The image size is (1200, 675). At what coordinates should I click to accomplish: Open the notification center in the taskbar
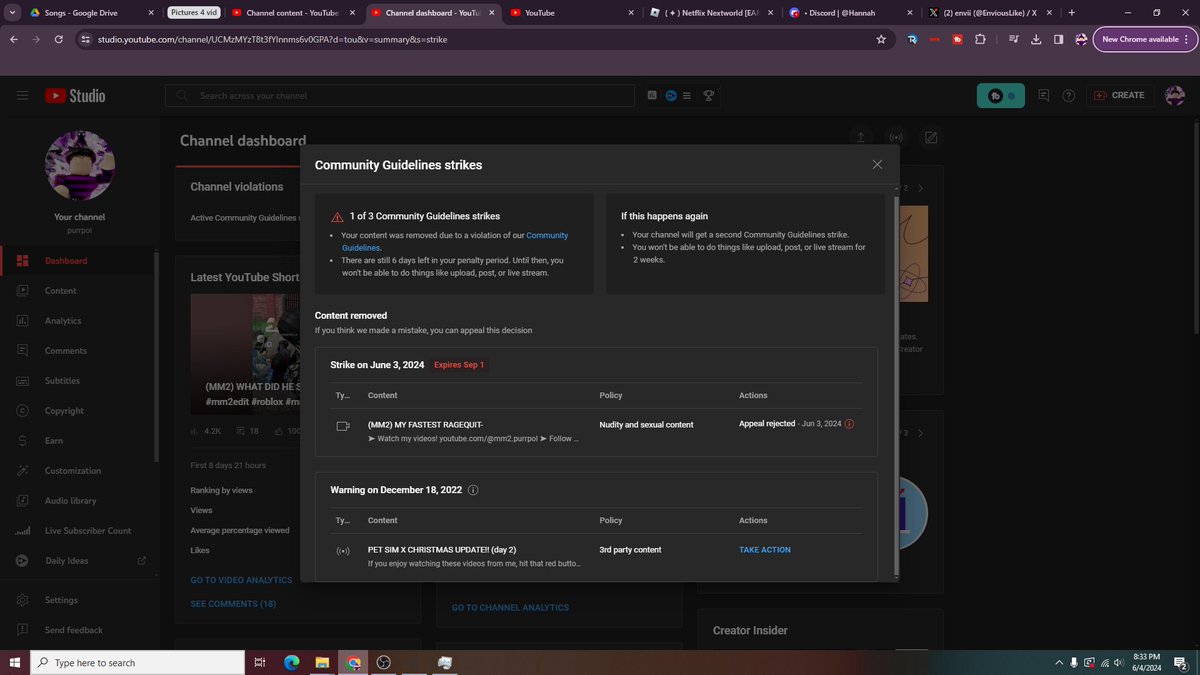(x=1181, y=662)
